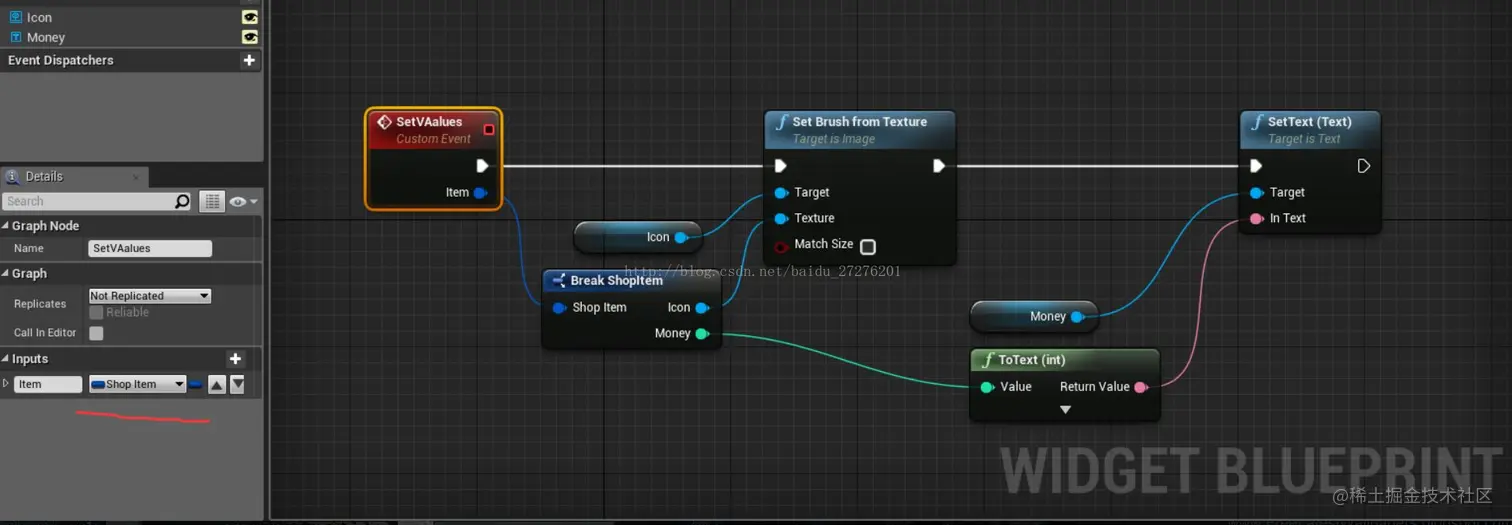1512x525 pixels.
Task: Click the In Text pin on SetText
Action: coord(1256,218)
